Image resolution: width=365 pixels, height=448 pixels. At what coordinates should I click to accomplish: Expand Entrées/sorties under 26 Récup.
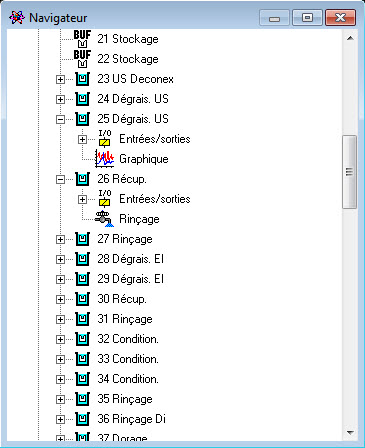[x=82, y=199]
